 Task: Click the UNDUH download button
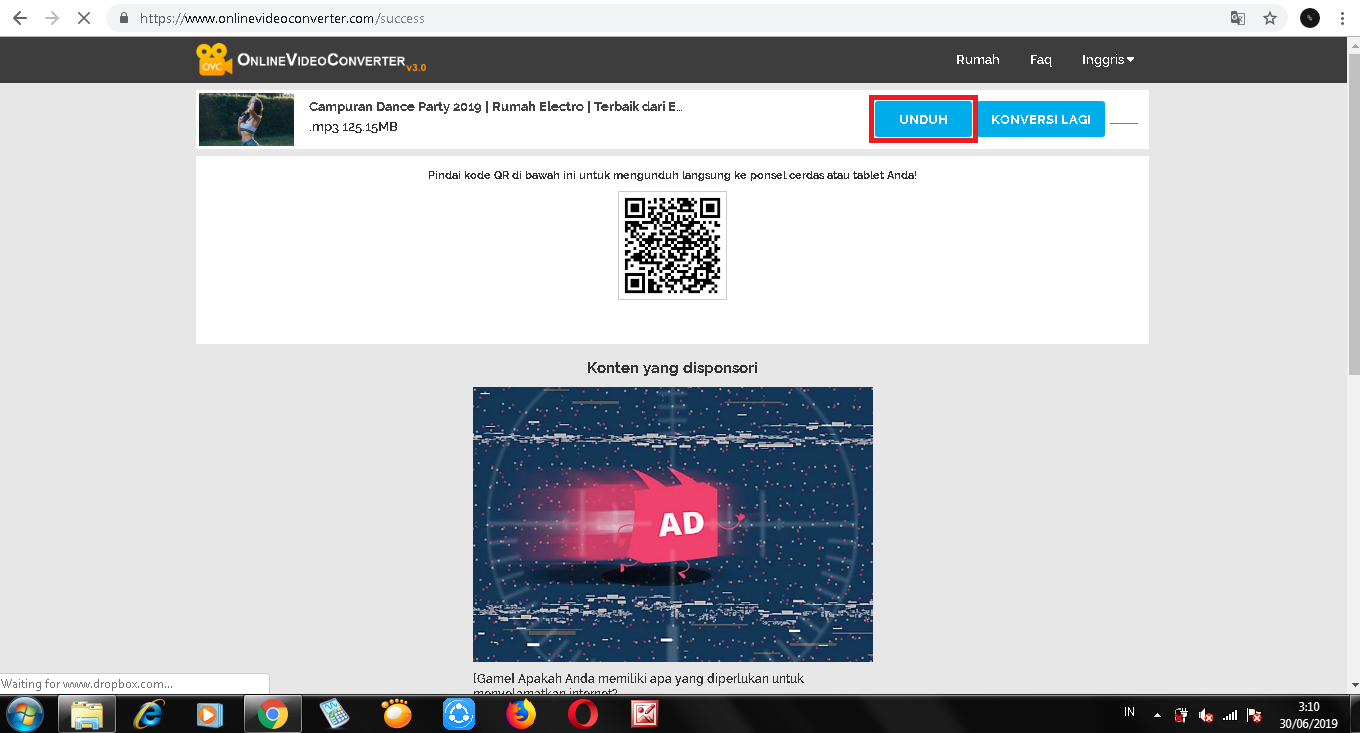(x=923, y=120)
